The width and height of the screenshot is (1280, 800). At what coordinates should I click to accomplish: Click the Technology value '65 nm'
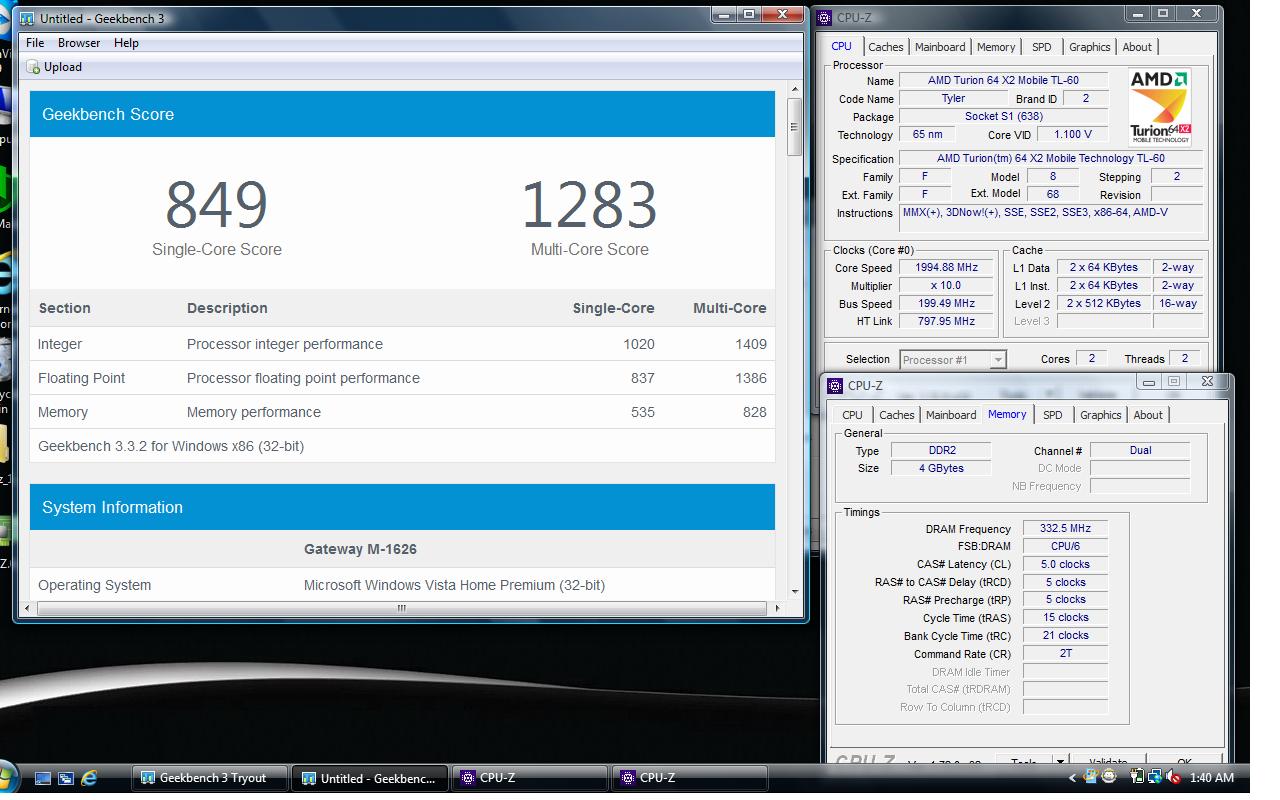point(927,134)
